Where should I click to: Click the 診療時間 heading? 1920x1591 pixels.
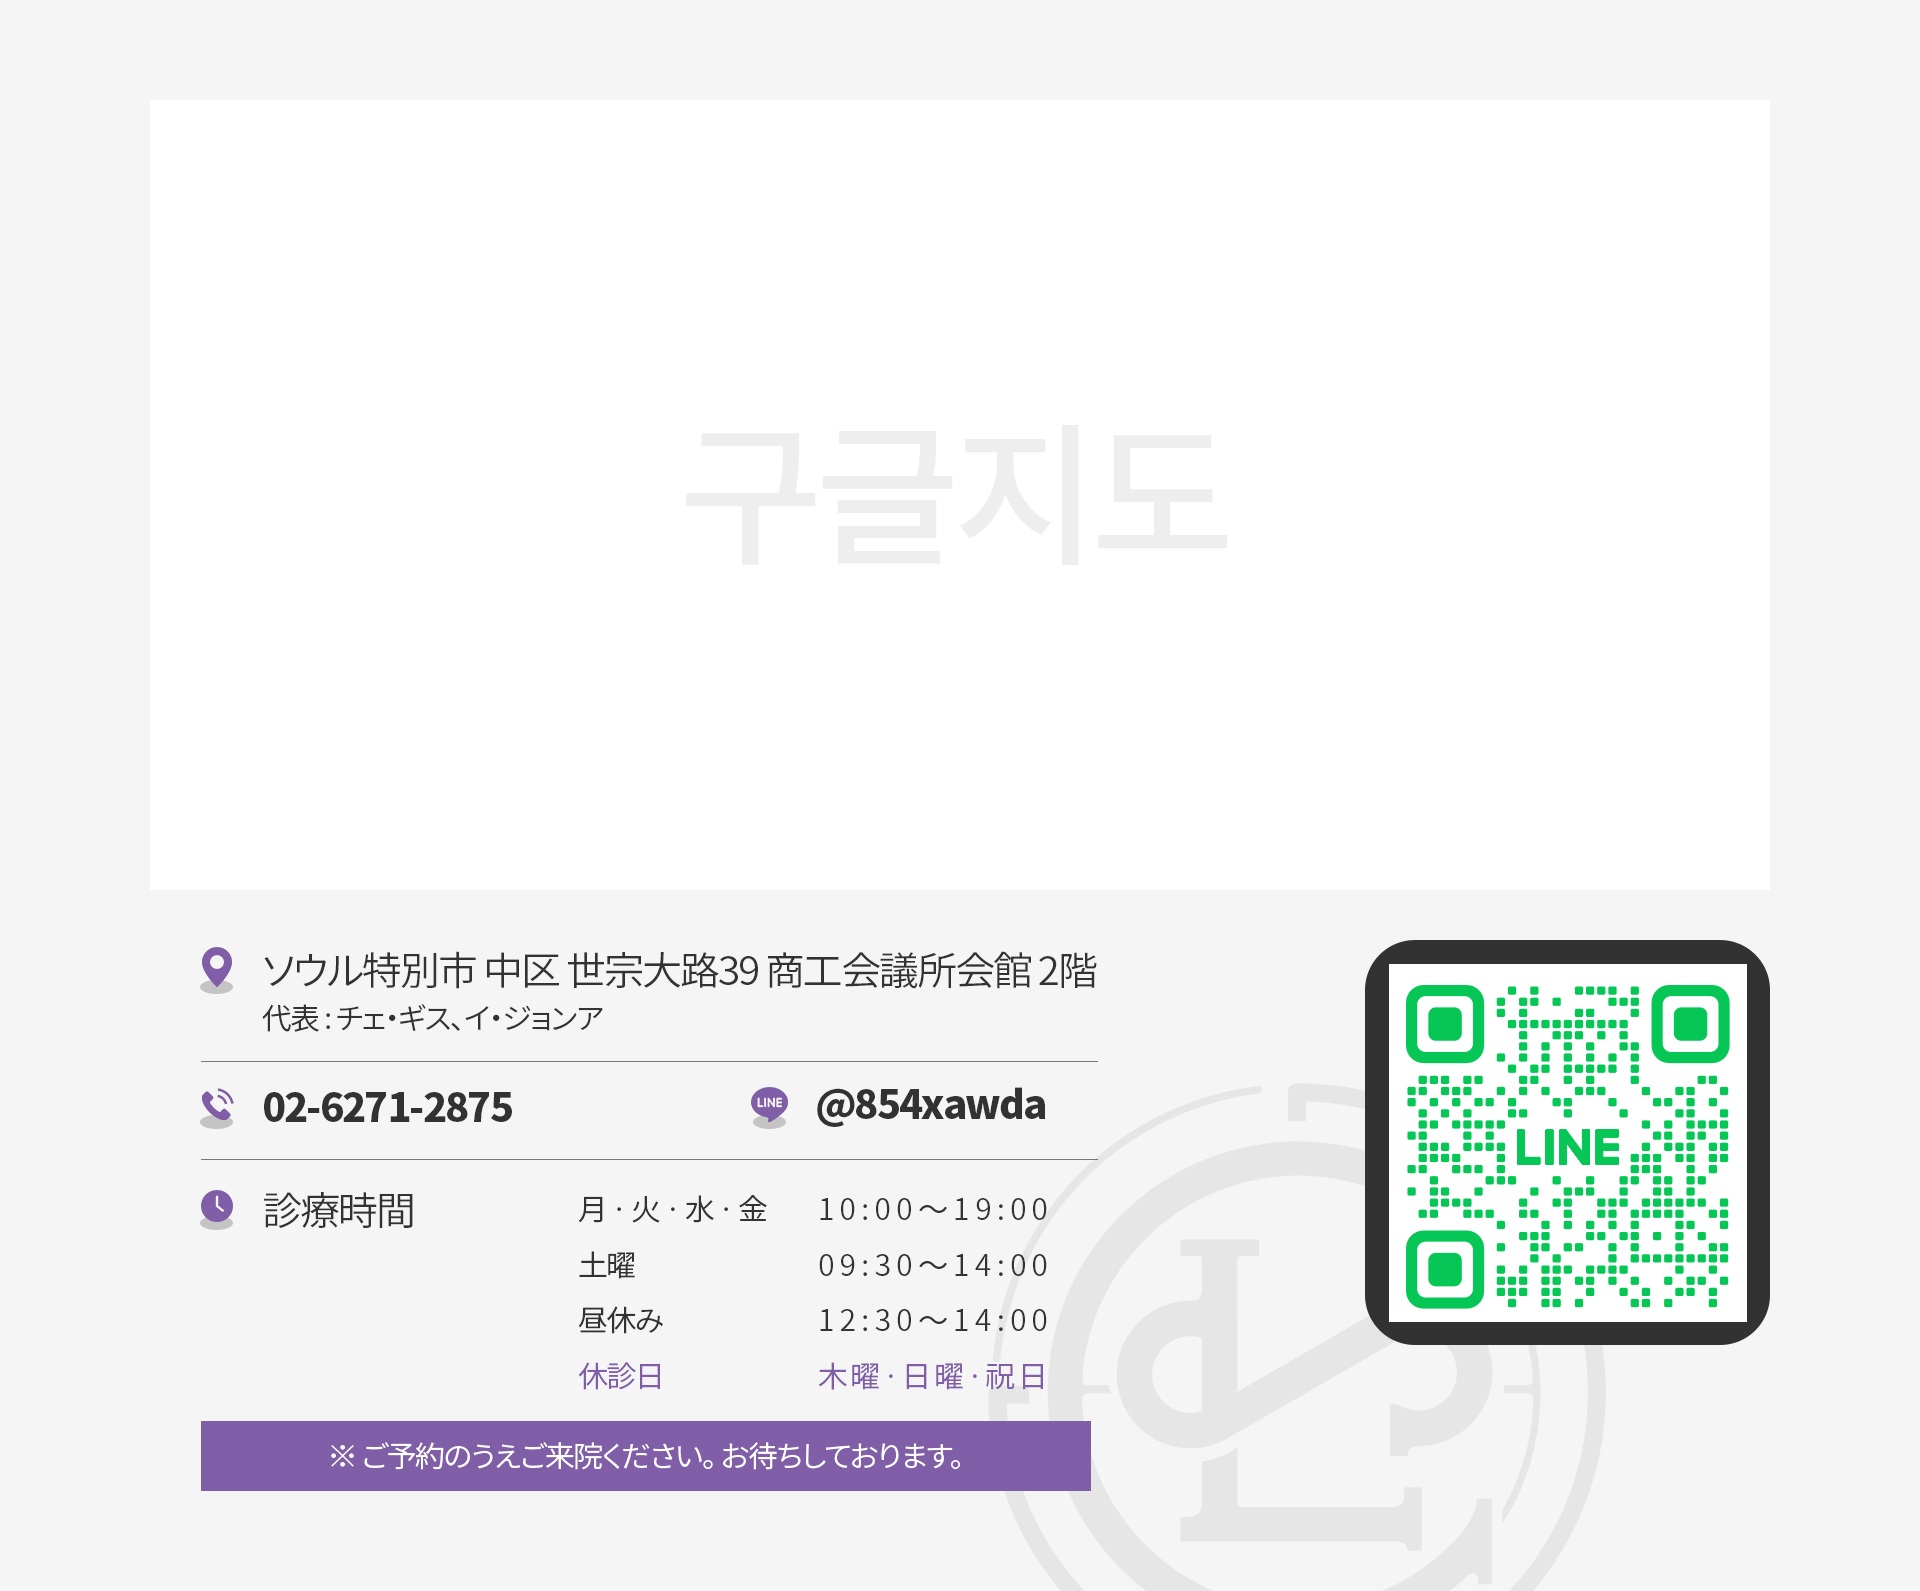click(339, 1210)
